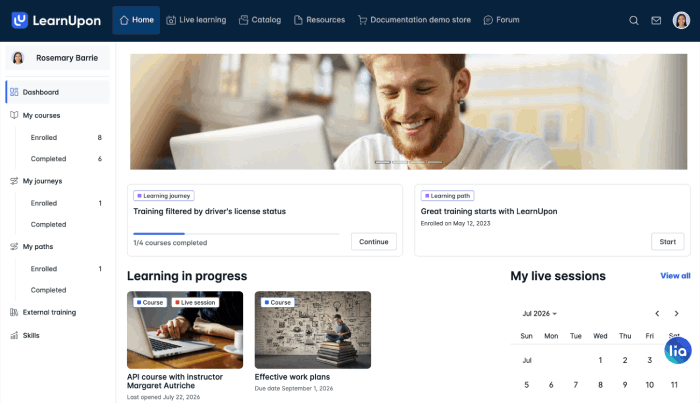This screenshot has height=403, width=700.
Task: Click the My courses book icon
Action: pyautogui.click(x=14, y=115)
